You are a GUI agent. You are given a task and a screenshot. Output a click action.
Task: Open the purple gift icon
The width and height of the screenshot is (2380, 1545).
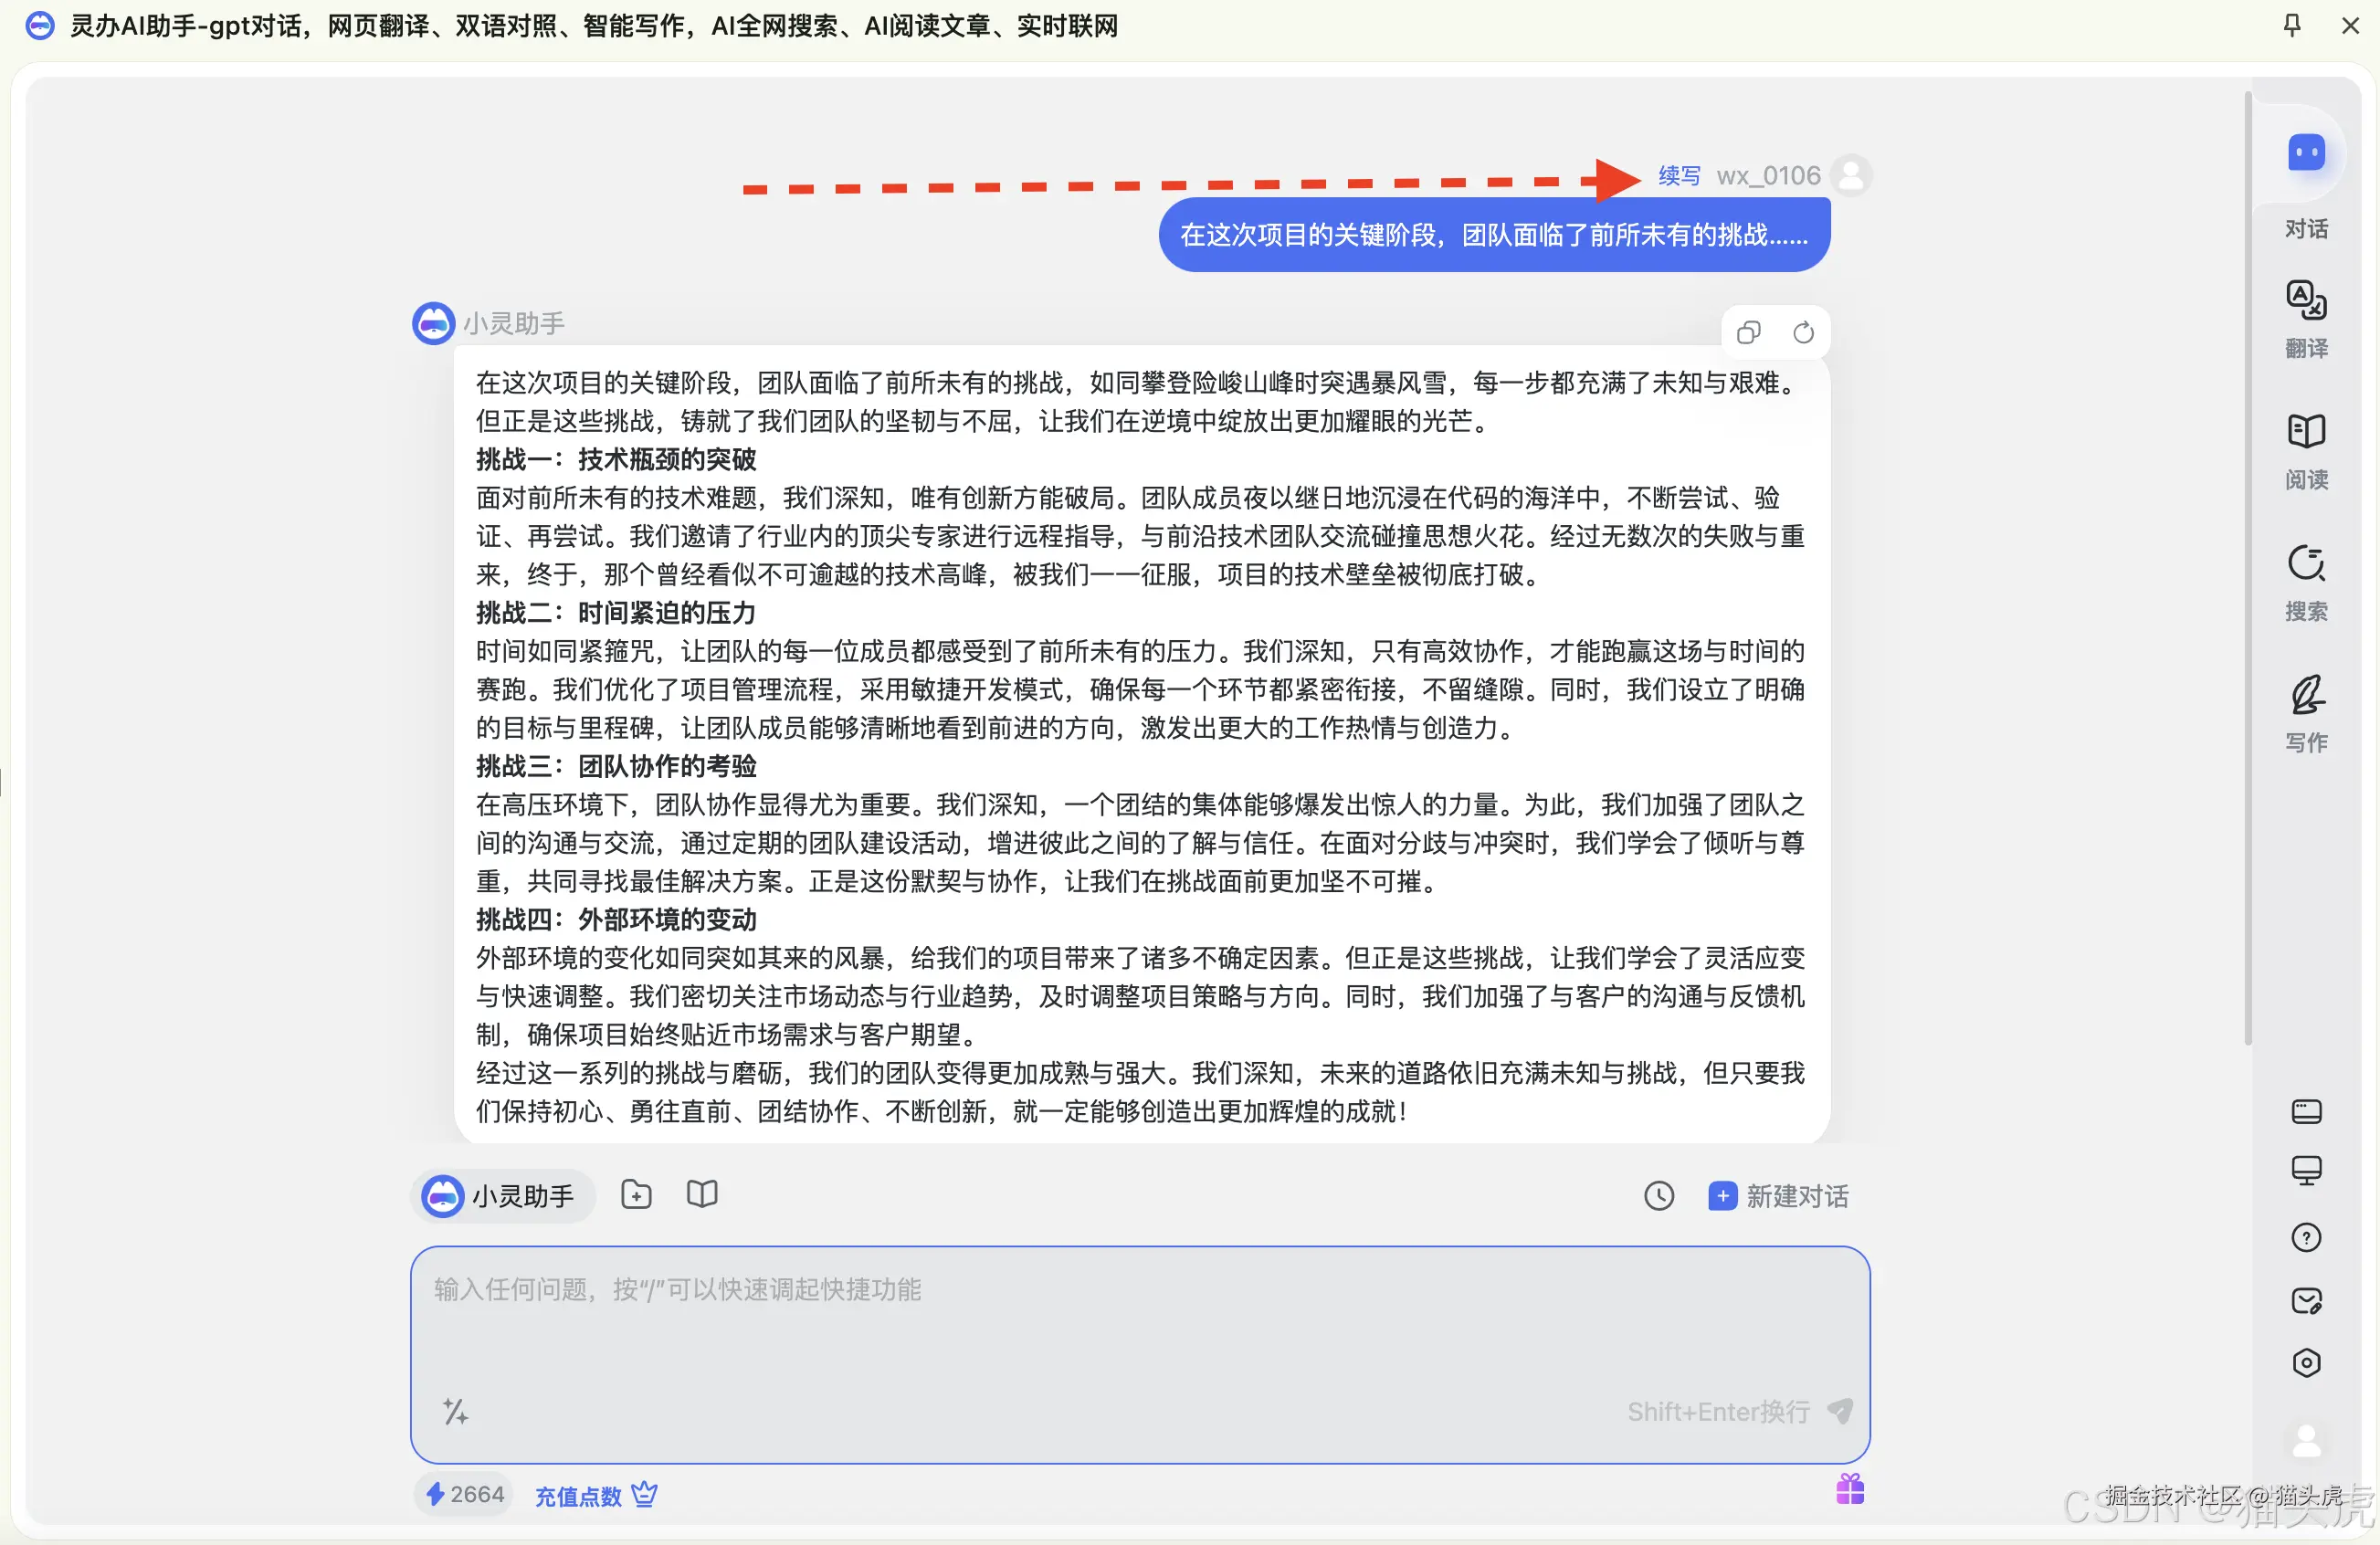click(x=1849, y=1489)
